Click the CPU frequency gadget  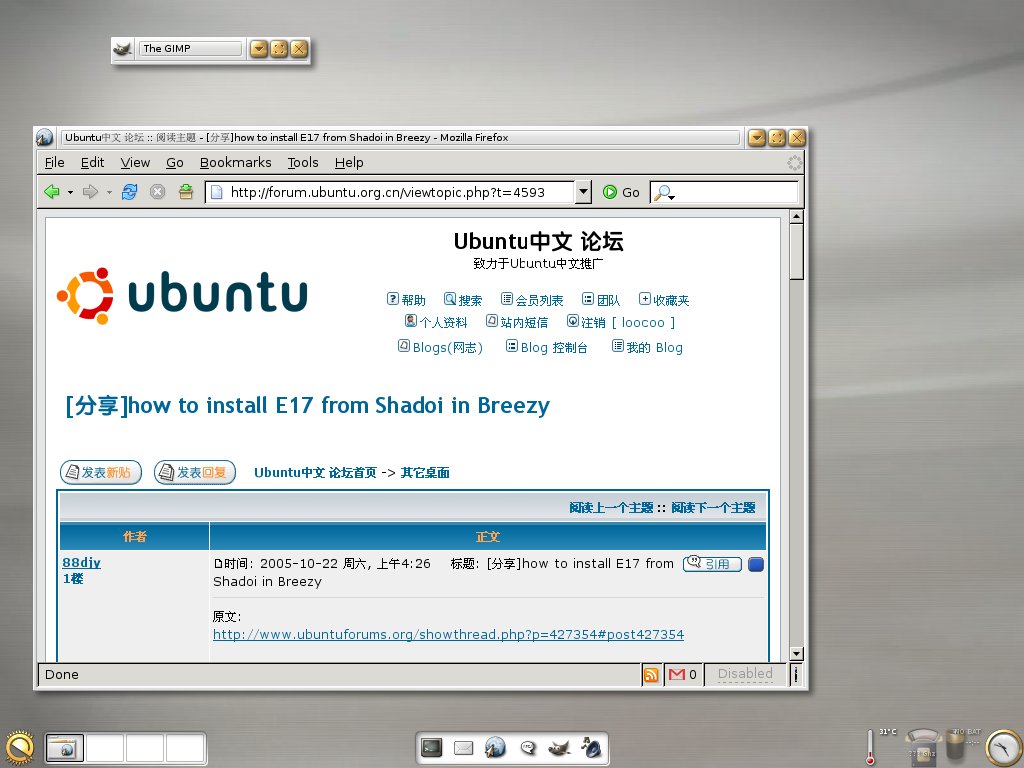[x=921, y=746]
